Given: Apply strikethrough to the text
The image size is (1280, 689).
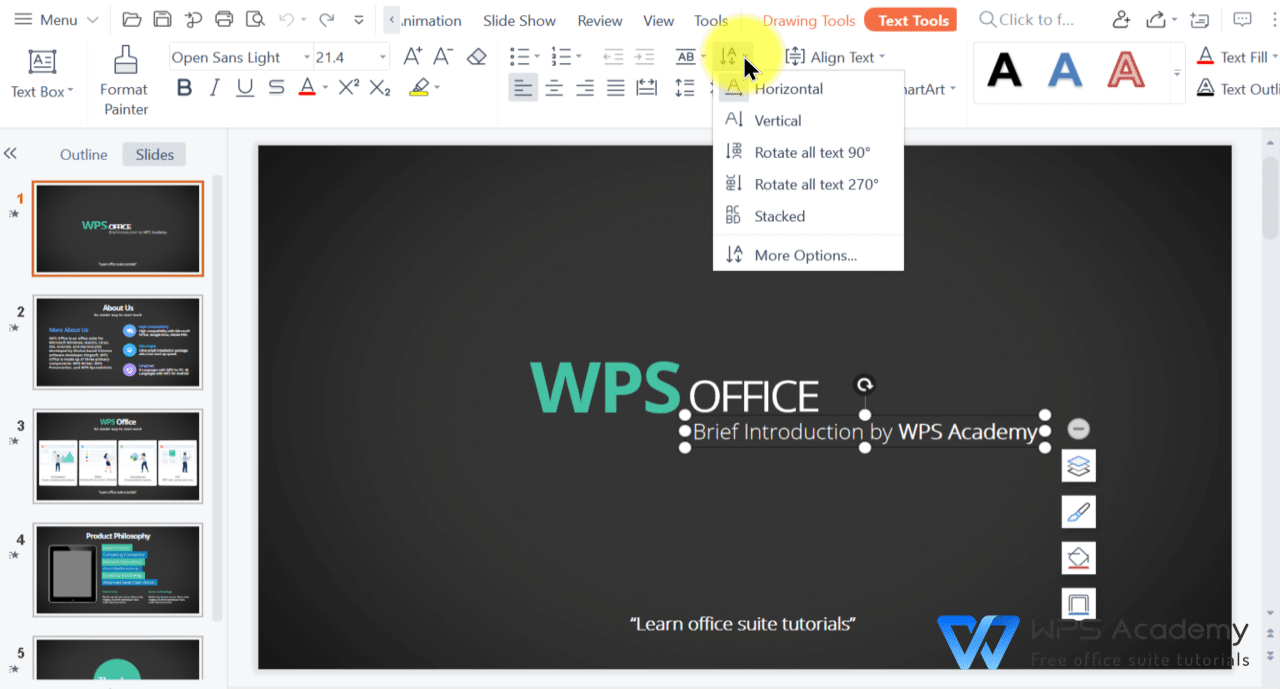Looking at the screenshot, I should tap(276, 88).
